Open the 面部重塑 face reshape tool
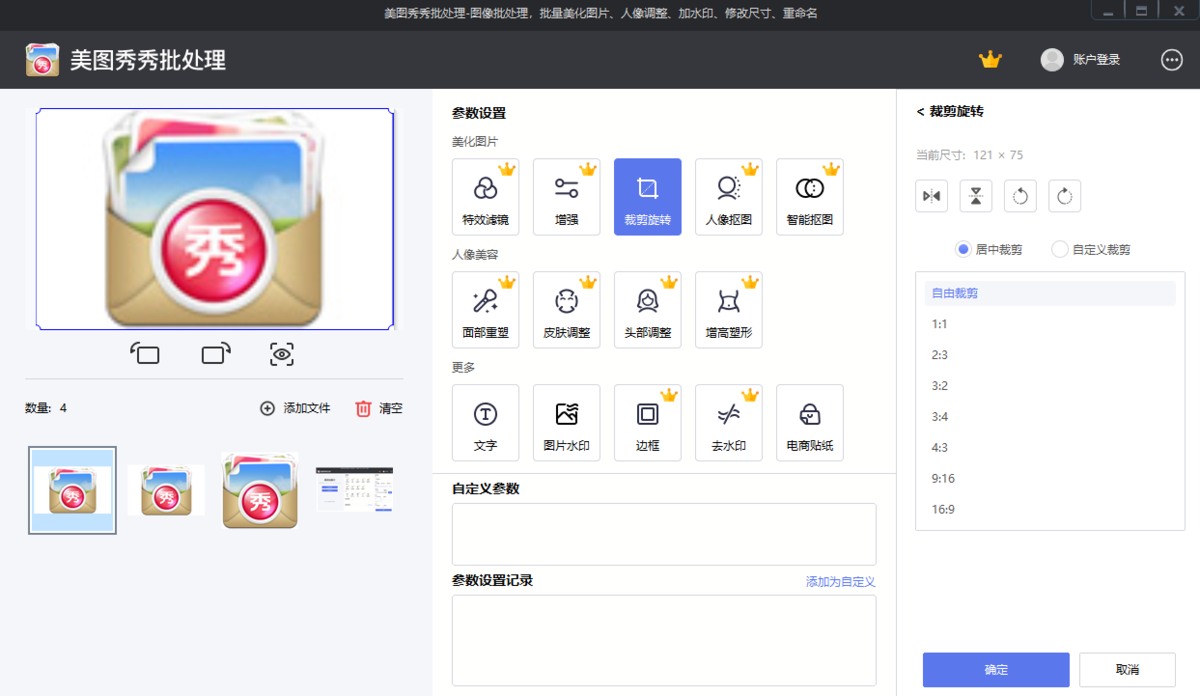 (x=485, y=310)
